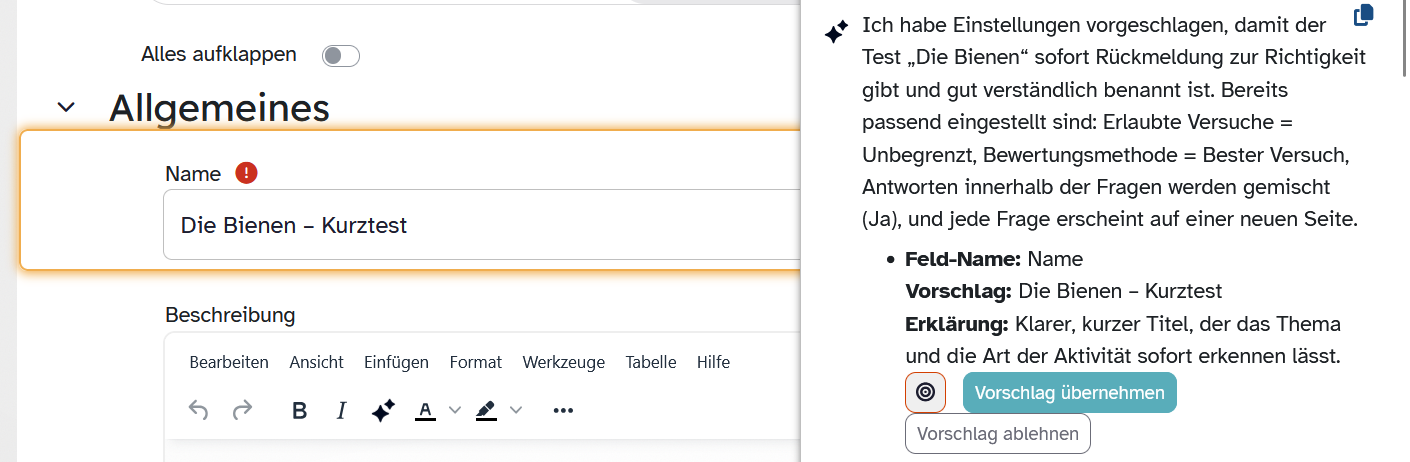Click the three-dots more options button

point(563,410)
